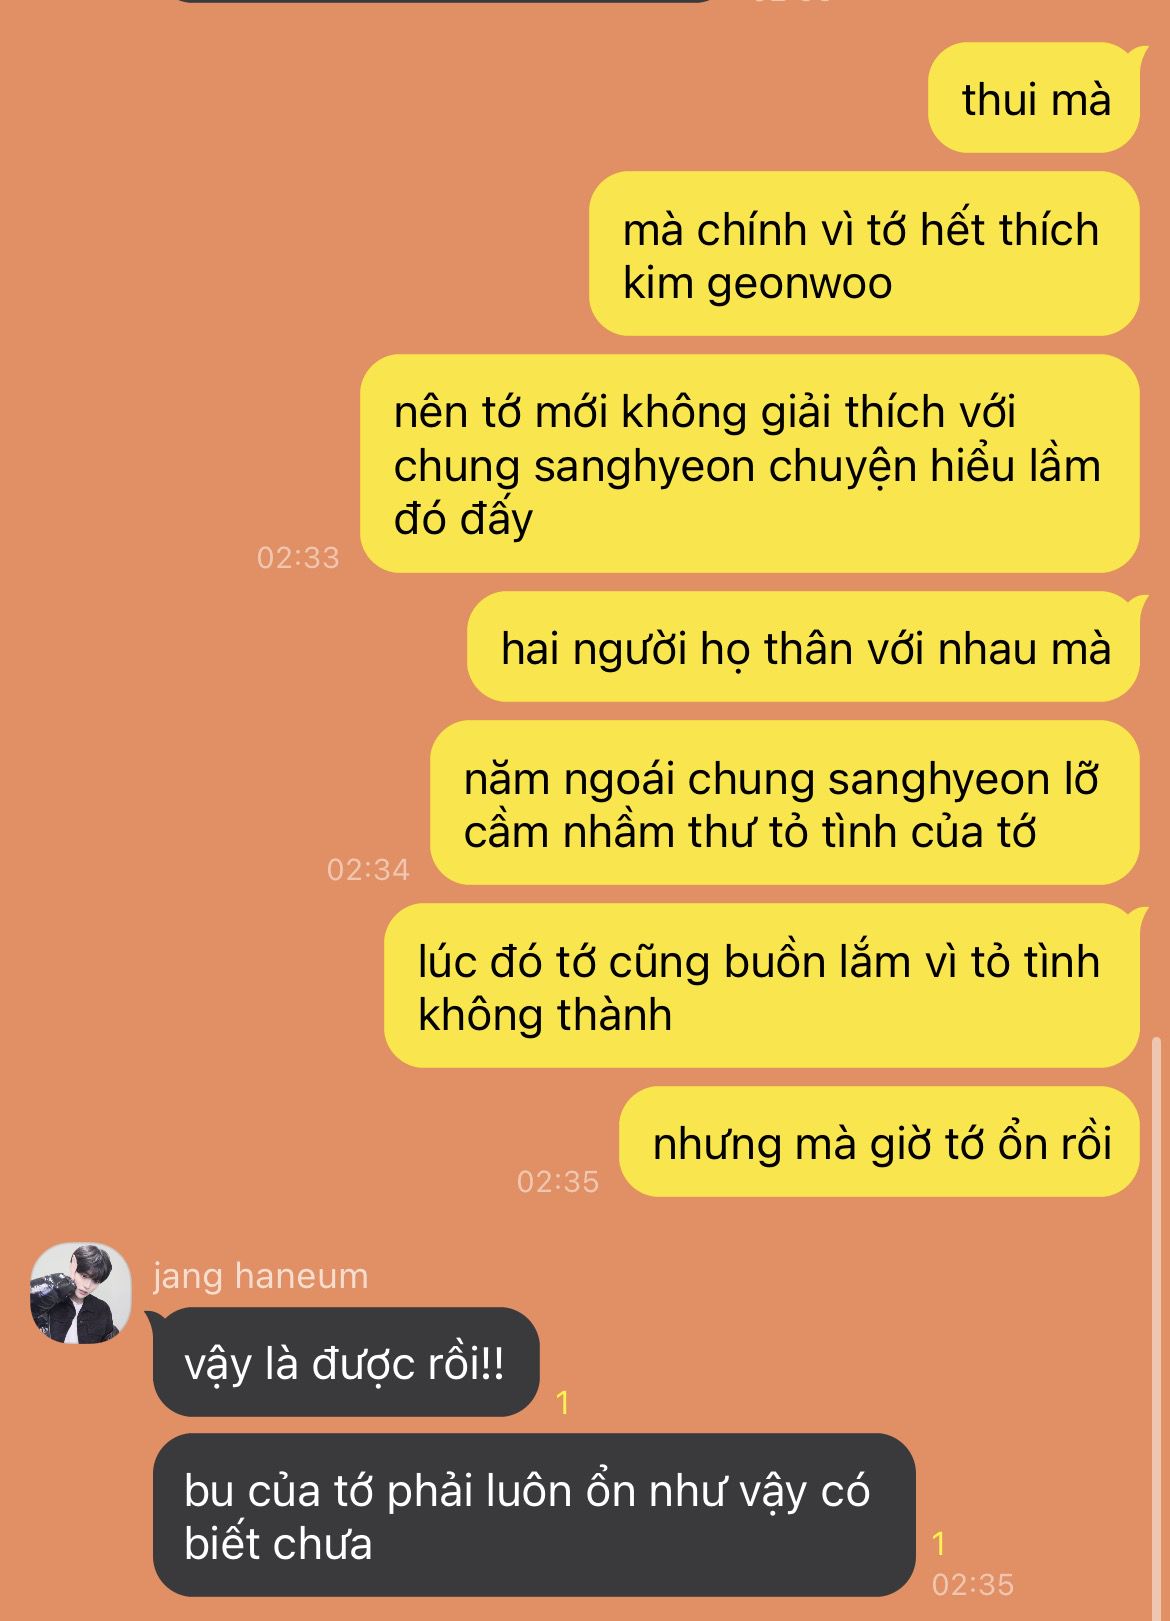Select the message about "thư tỏ tình"
This screenshot has height=1621, width=1170.
pyautogui.click(x=785, y=803)
